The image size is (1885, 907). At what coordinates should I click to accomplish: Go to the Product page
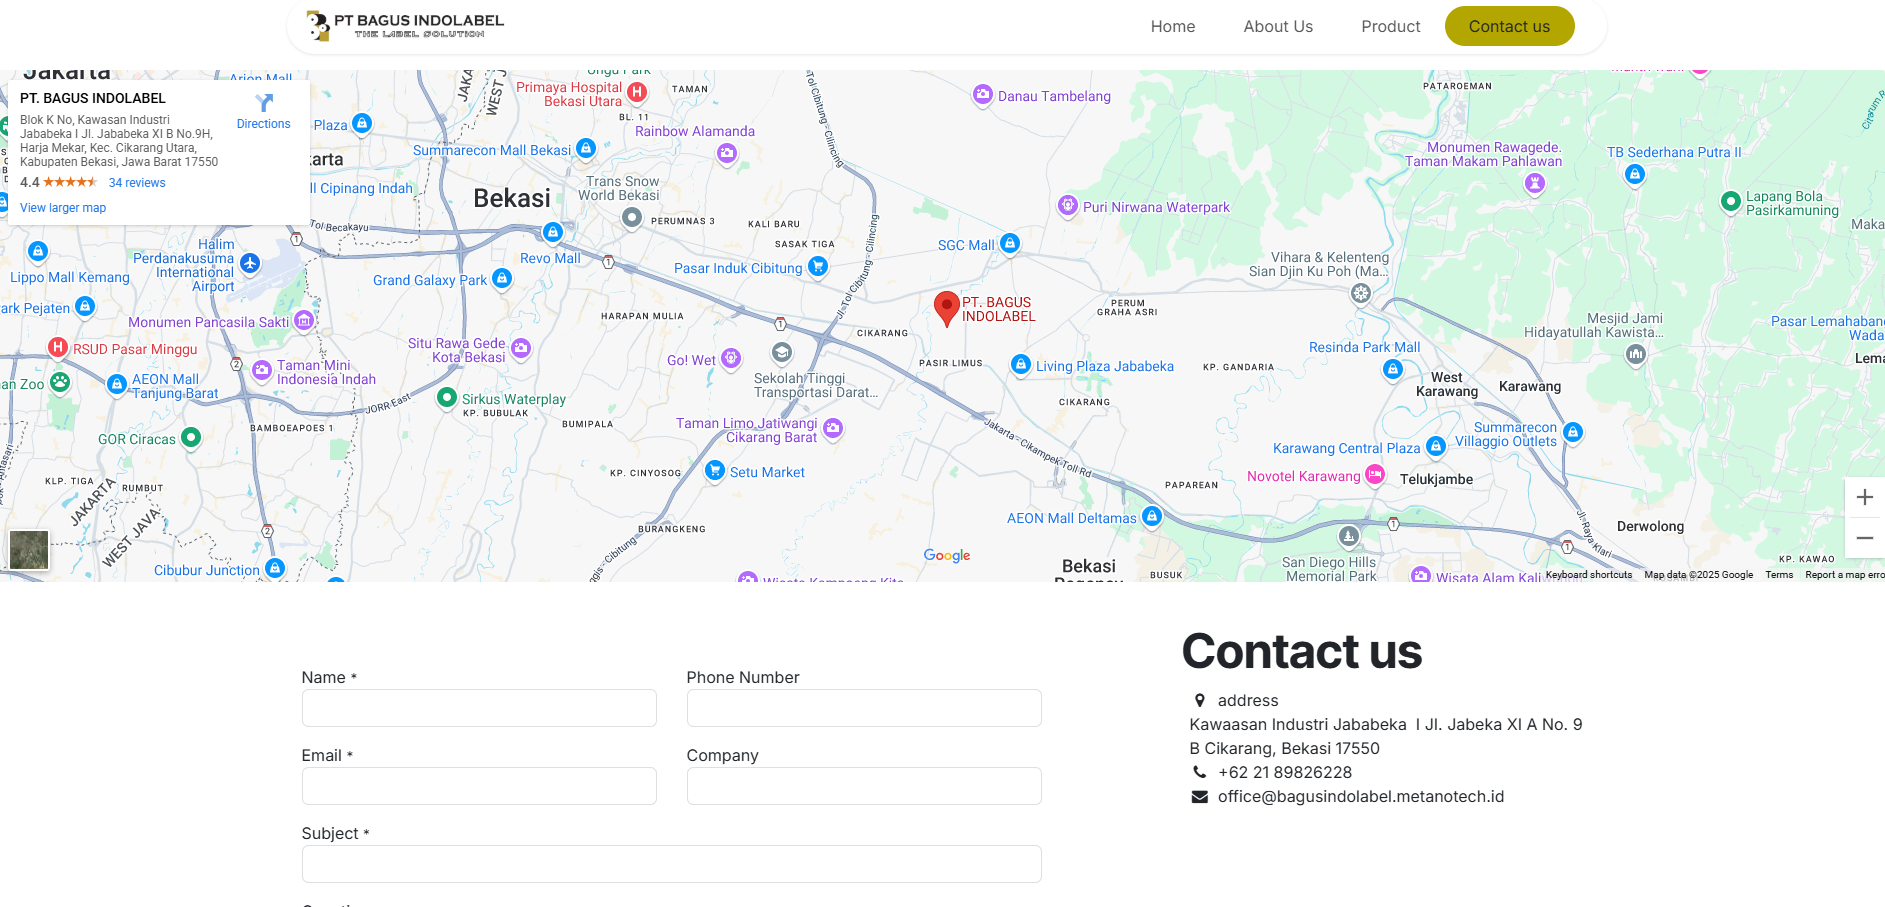coord(1390,27)
